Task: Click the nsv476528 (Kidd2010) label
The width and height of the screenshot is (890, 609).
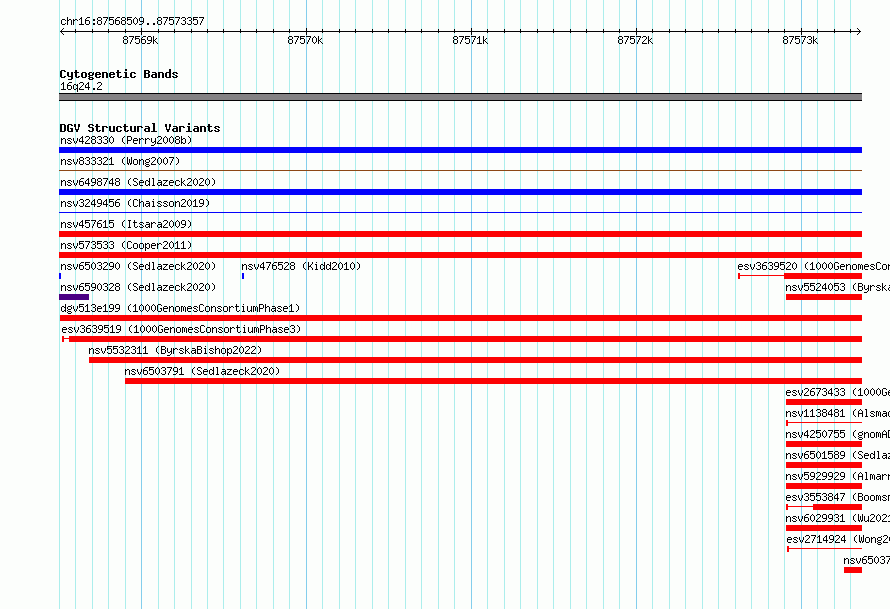Action: click(301, 266)
